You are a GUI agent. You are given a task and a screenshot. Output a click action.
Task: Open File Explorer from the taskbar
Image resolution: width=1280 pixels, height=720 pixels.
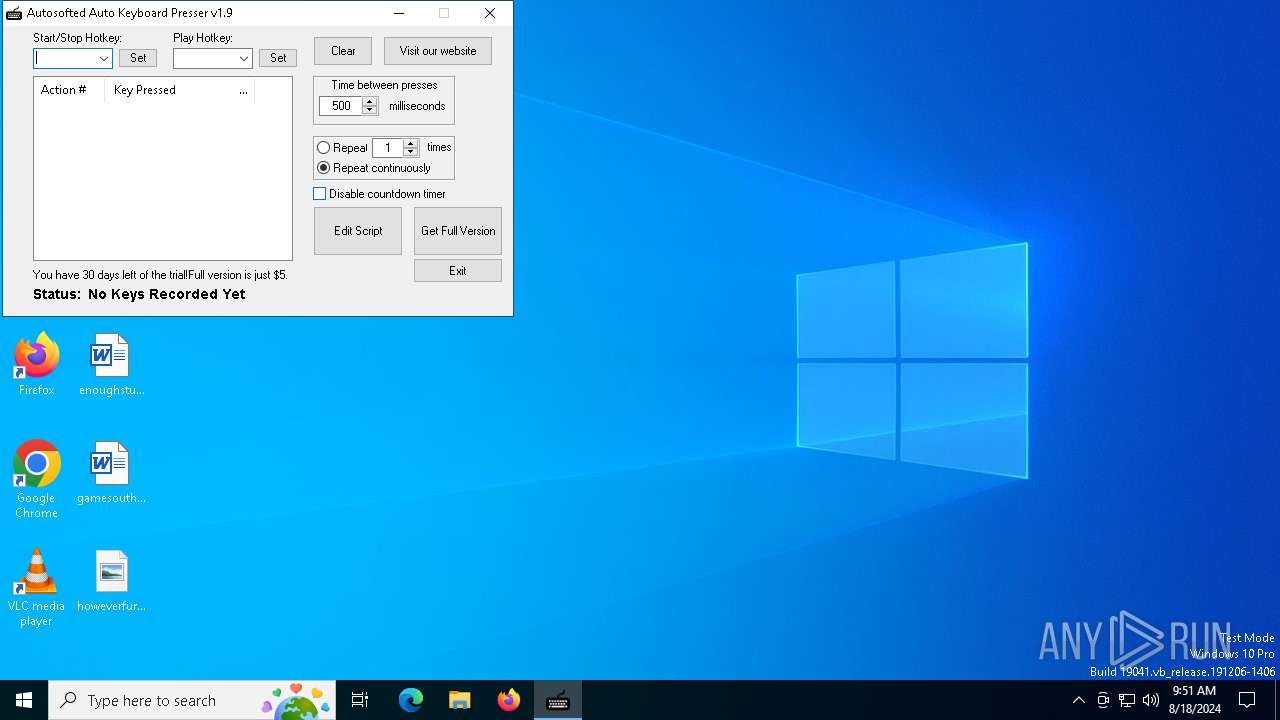coord(460,700)
